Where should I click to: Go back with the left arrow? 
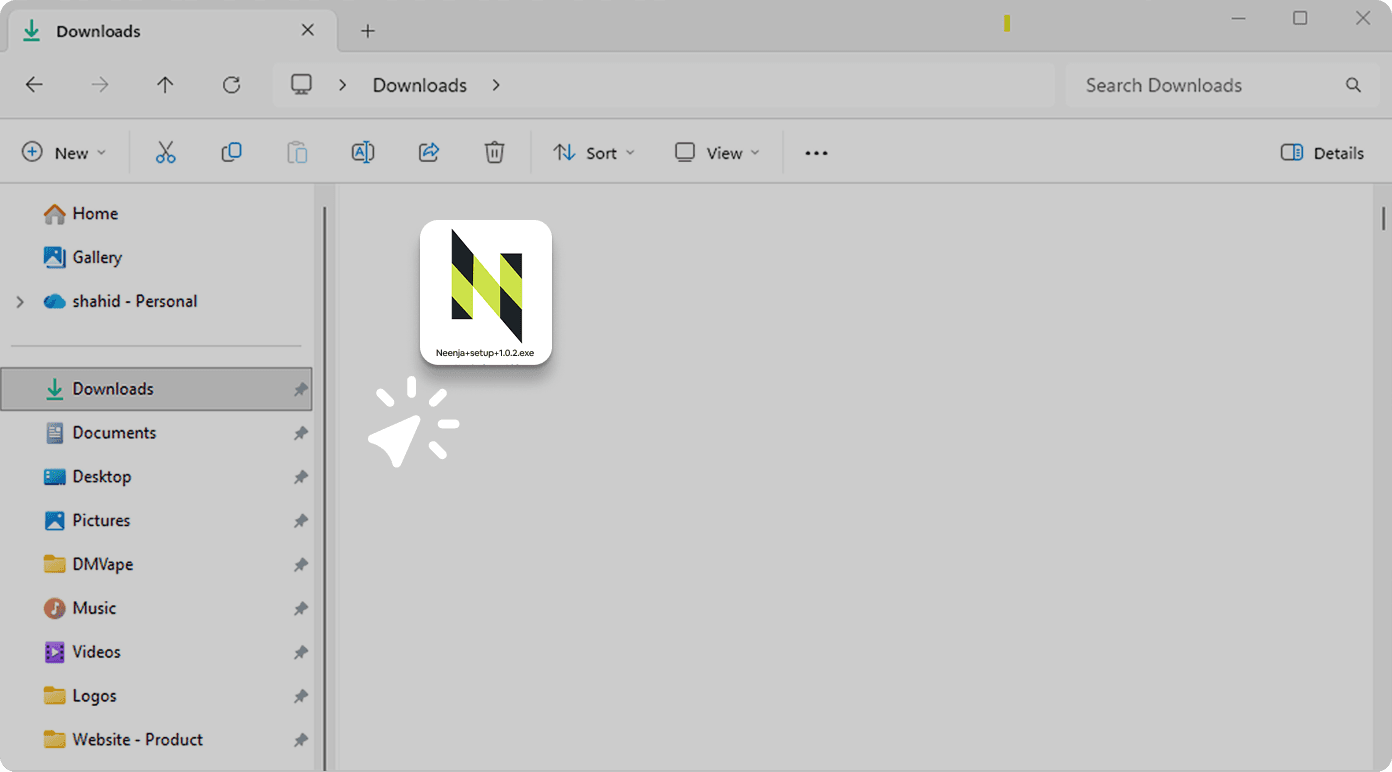(x=34, y=85)
